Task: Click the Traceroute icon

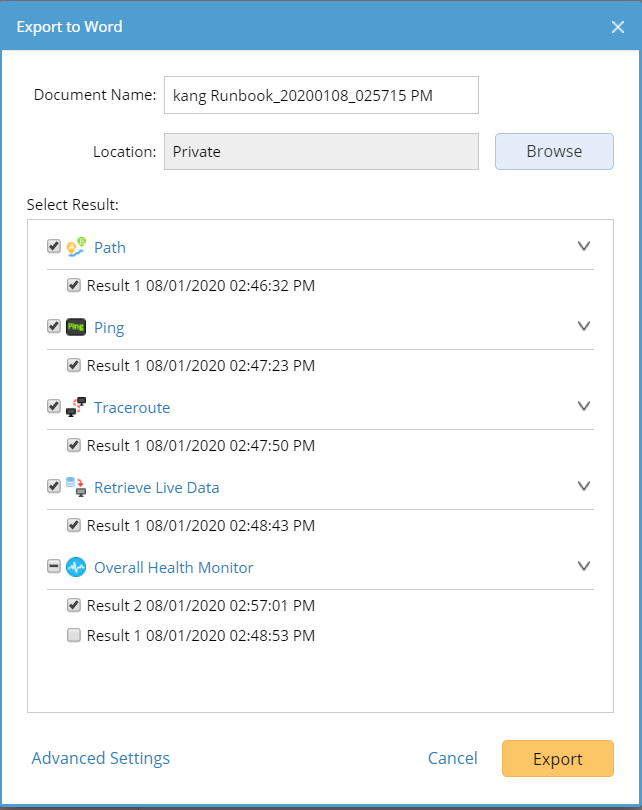Action: (x=76, y=407)
